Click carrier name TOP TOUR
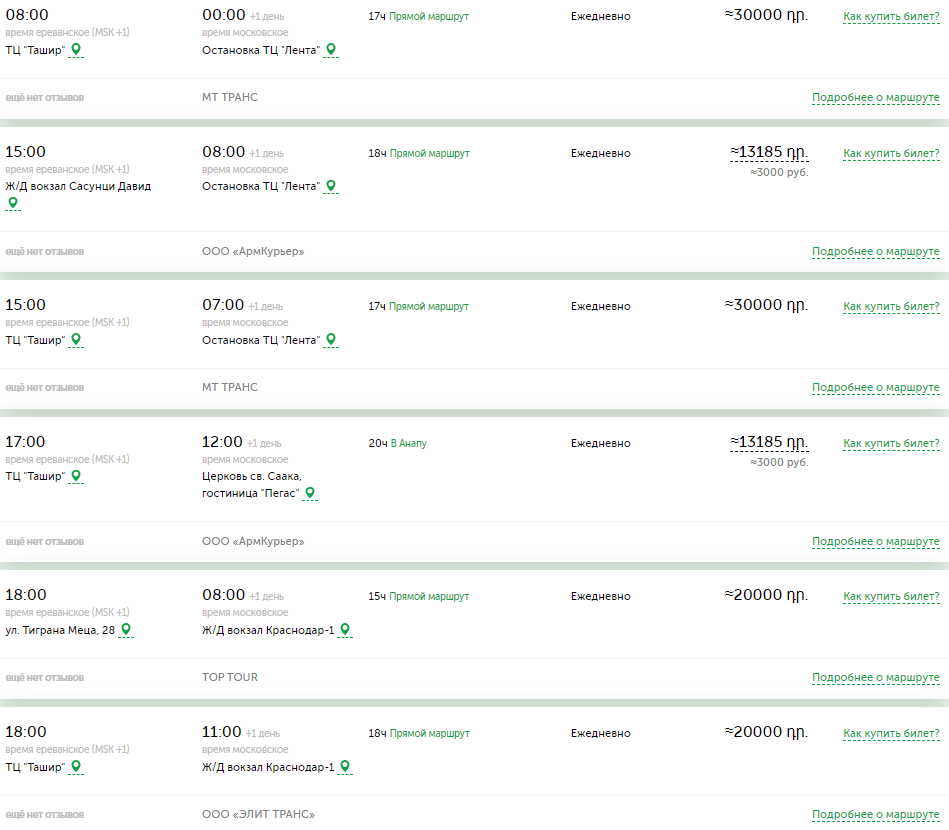949x830 pixels. (x=230, y=677)
